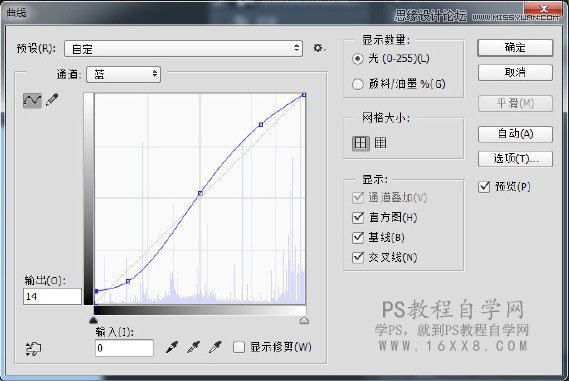
Task: Click the 选项(T)... options button
Action: [x=515, y=159]
